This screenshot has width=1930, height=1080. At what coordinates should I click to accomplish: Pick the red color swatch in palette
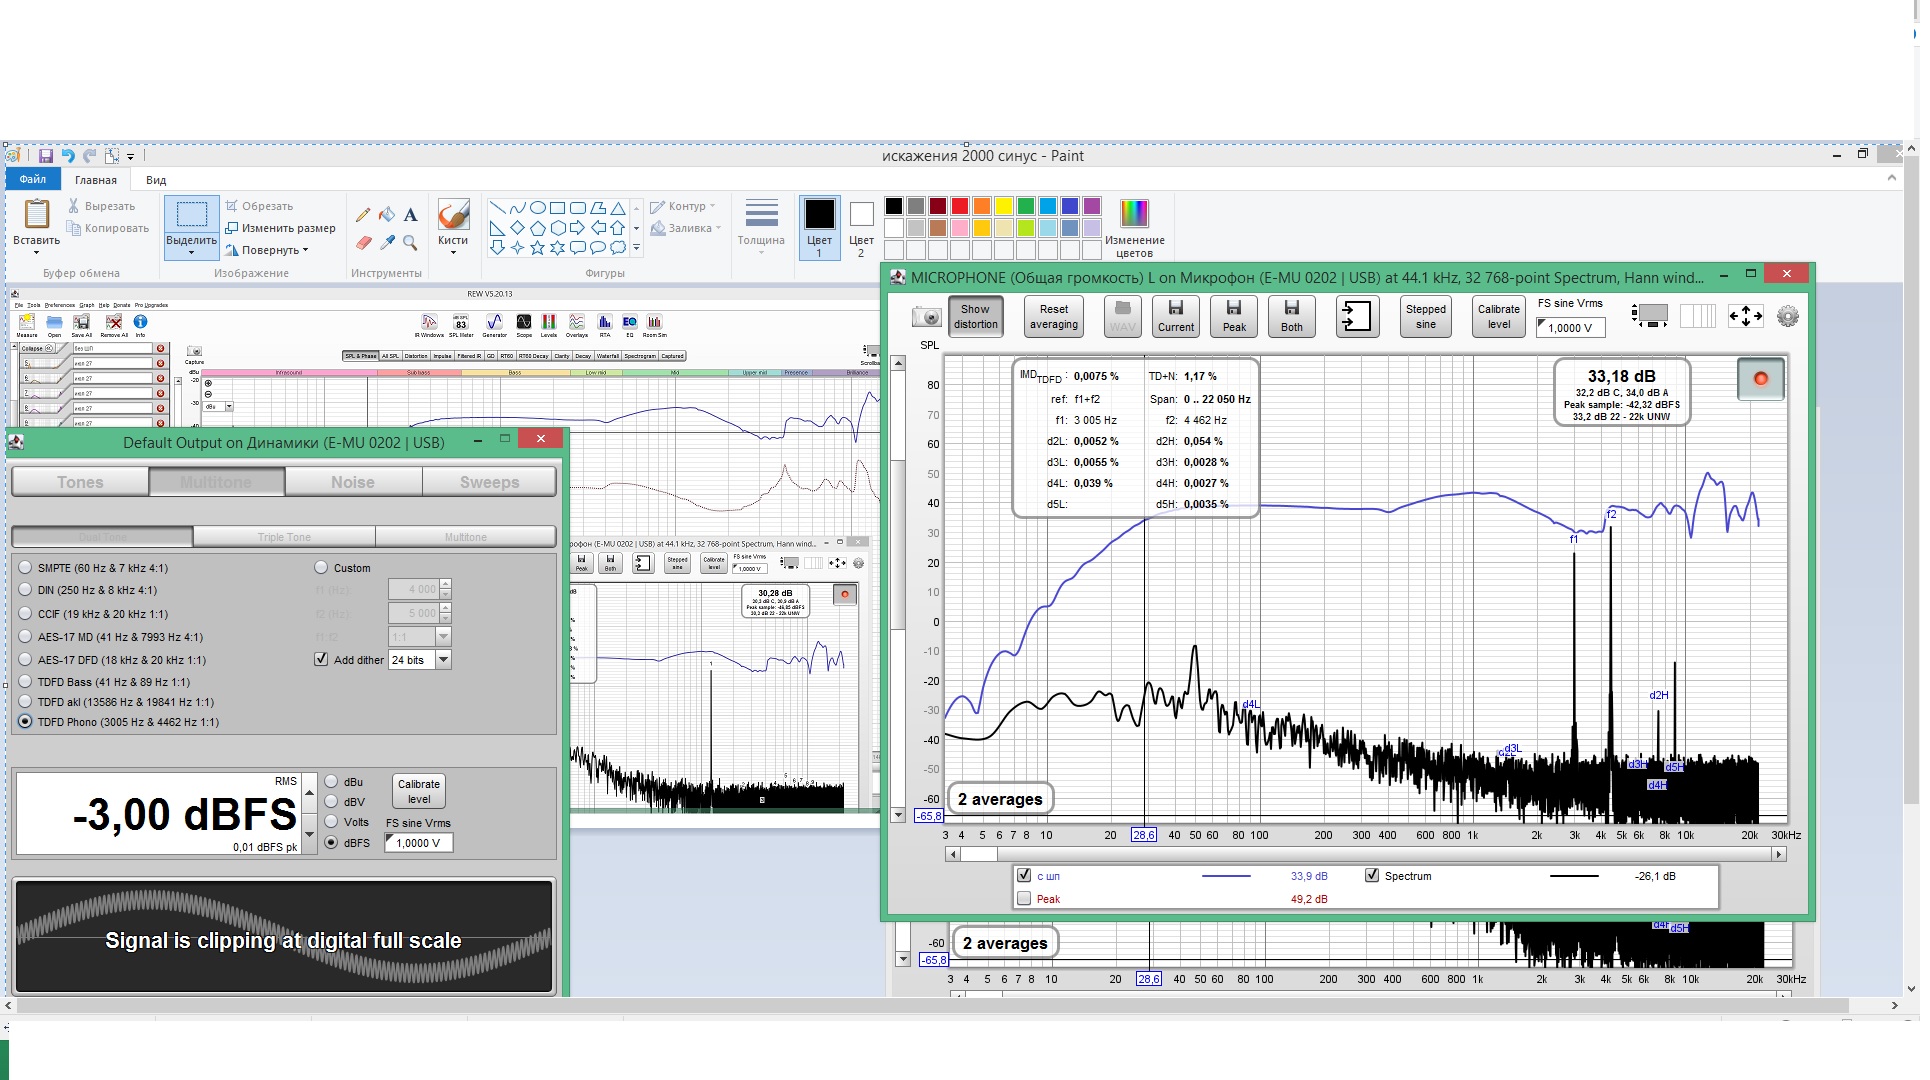click(959, 206)
